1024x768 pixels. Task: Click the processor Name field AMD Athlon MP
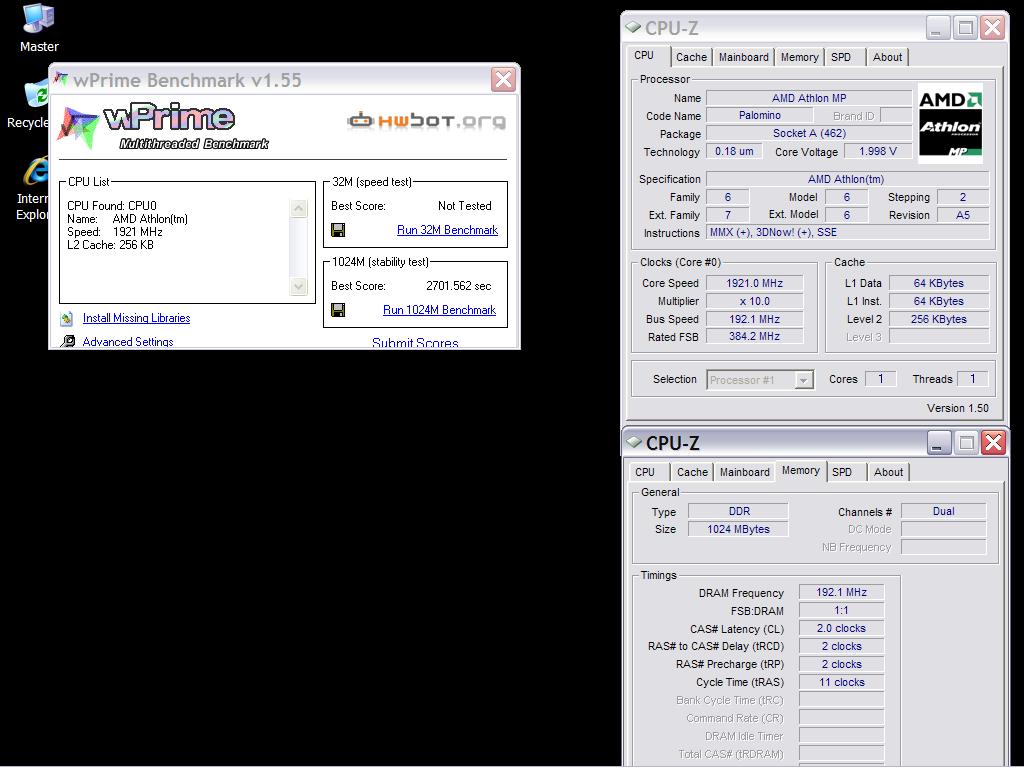808,98
